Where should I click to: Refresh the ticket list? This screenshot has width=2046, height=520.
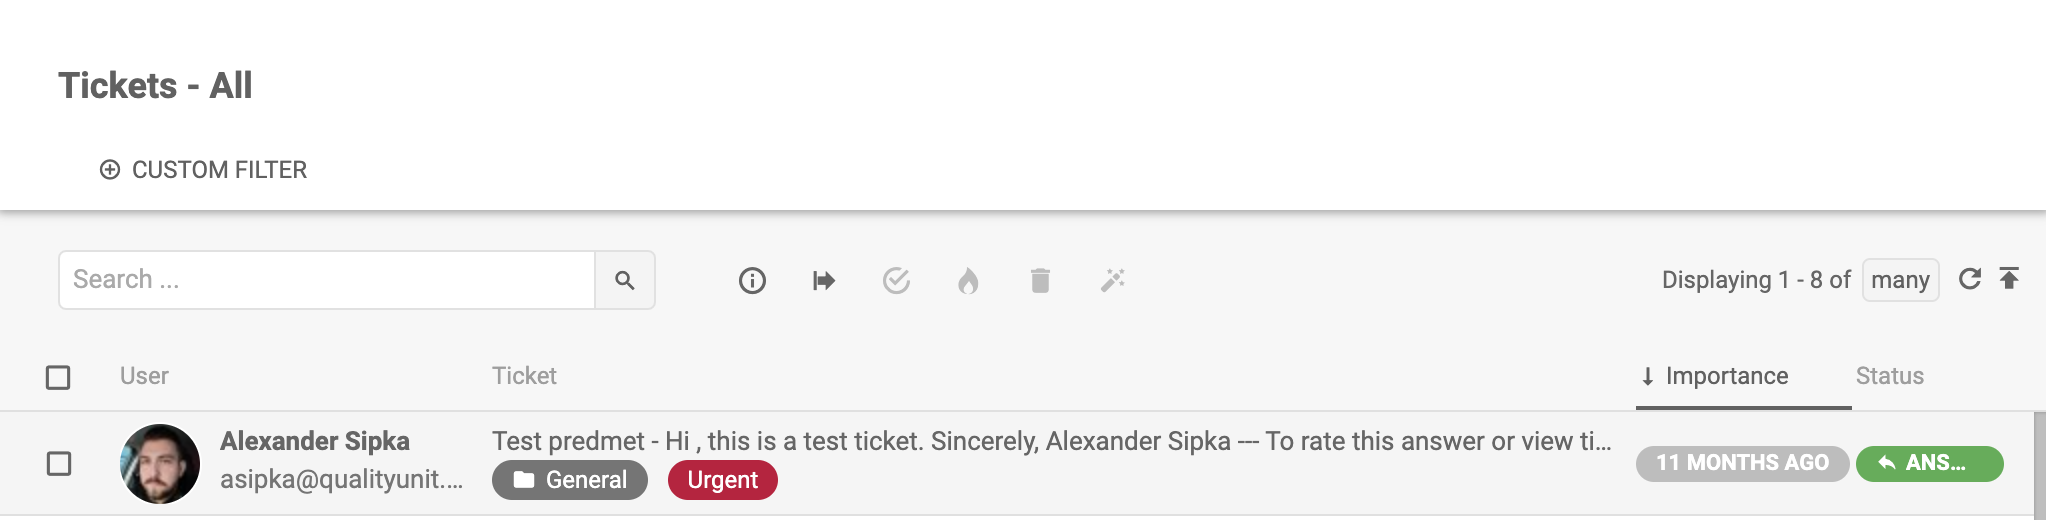(1969, 279)
